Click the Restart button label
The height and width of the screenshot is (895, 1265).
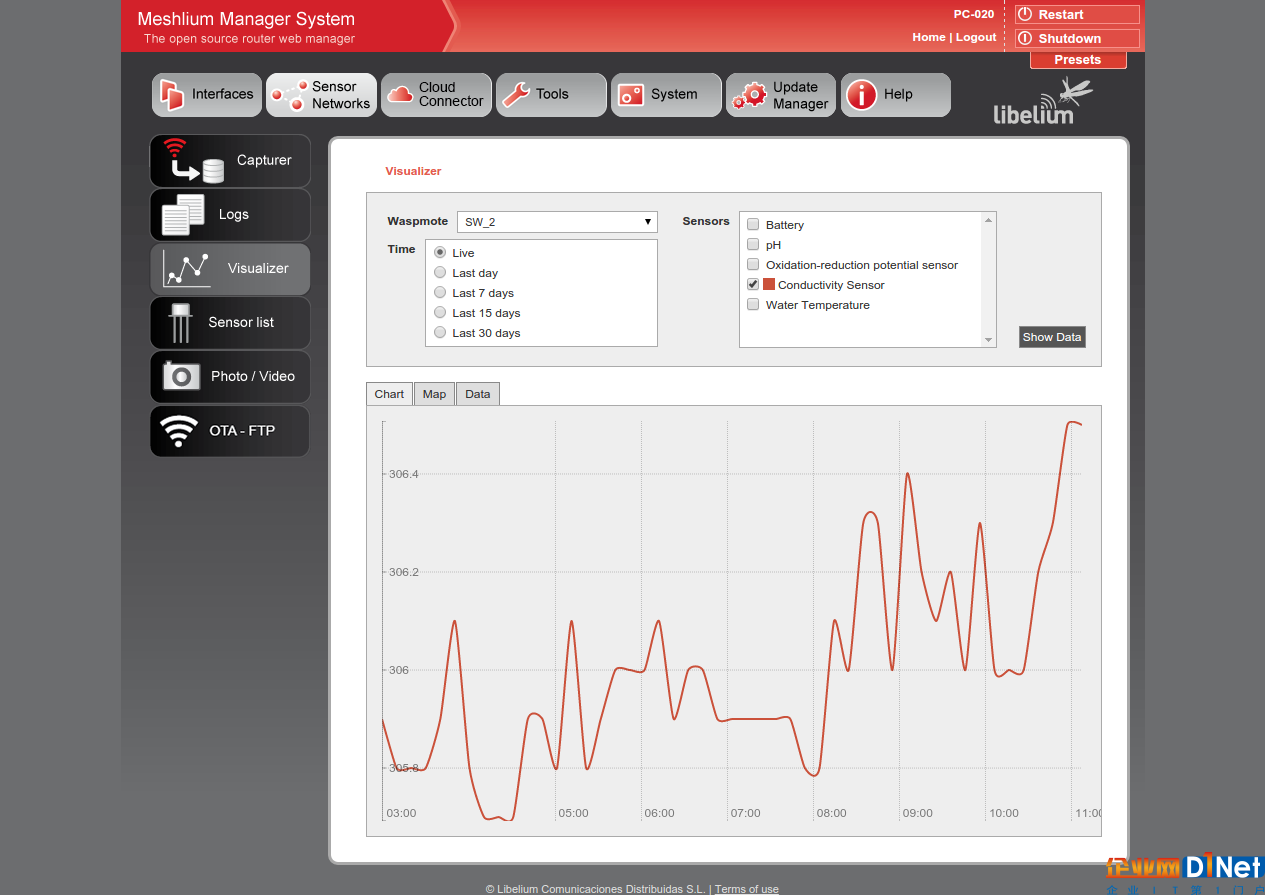click(1061, 14)
